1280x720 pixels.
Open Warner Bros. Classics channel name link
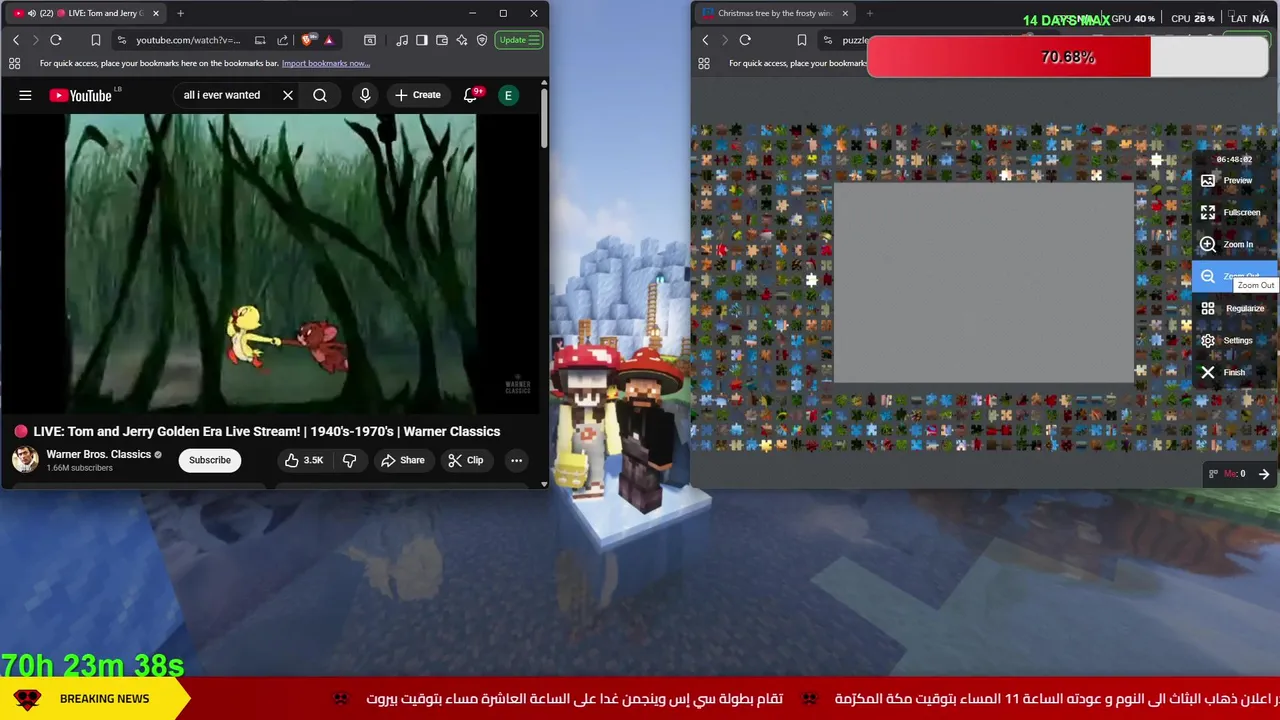(x=99, y=454)
